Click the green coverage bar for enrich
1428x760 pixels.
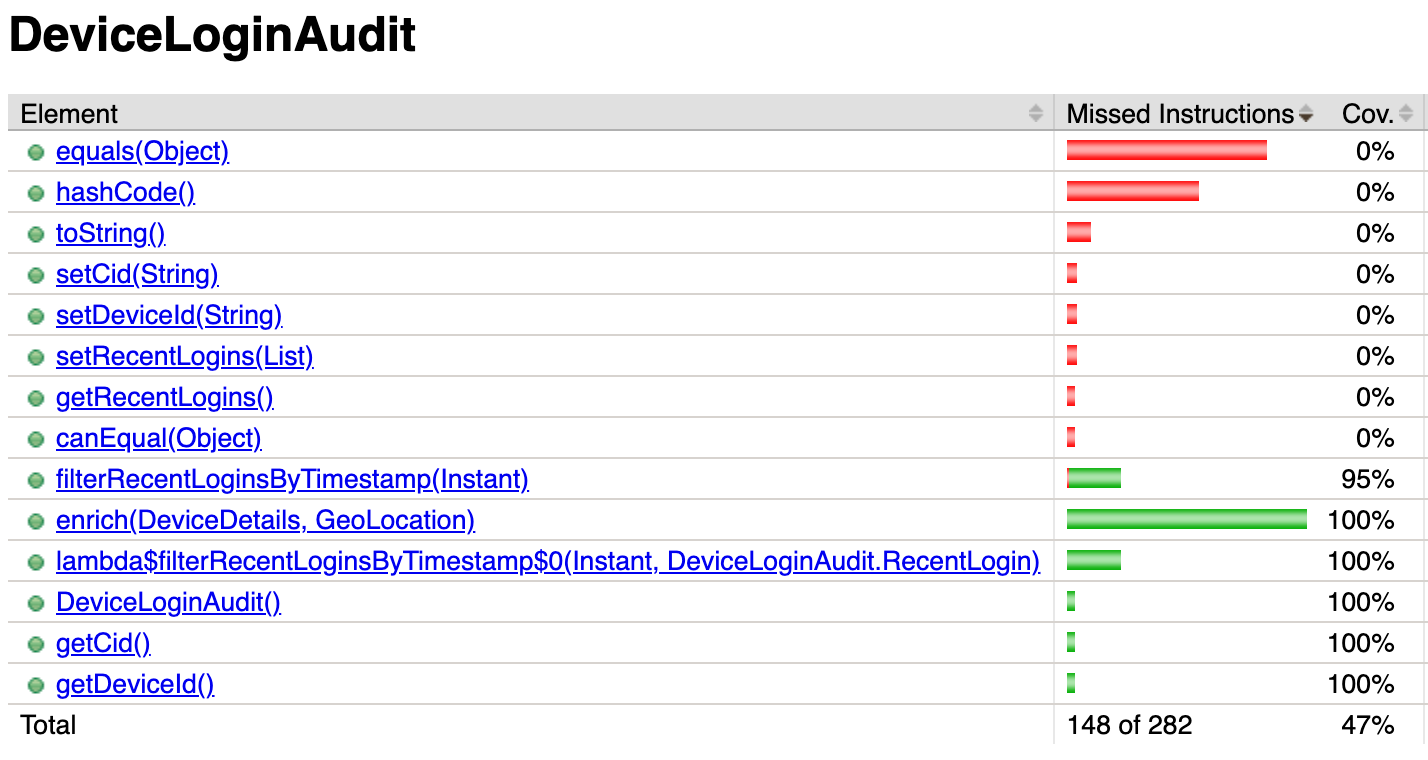(1186, 519)
